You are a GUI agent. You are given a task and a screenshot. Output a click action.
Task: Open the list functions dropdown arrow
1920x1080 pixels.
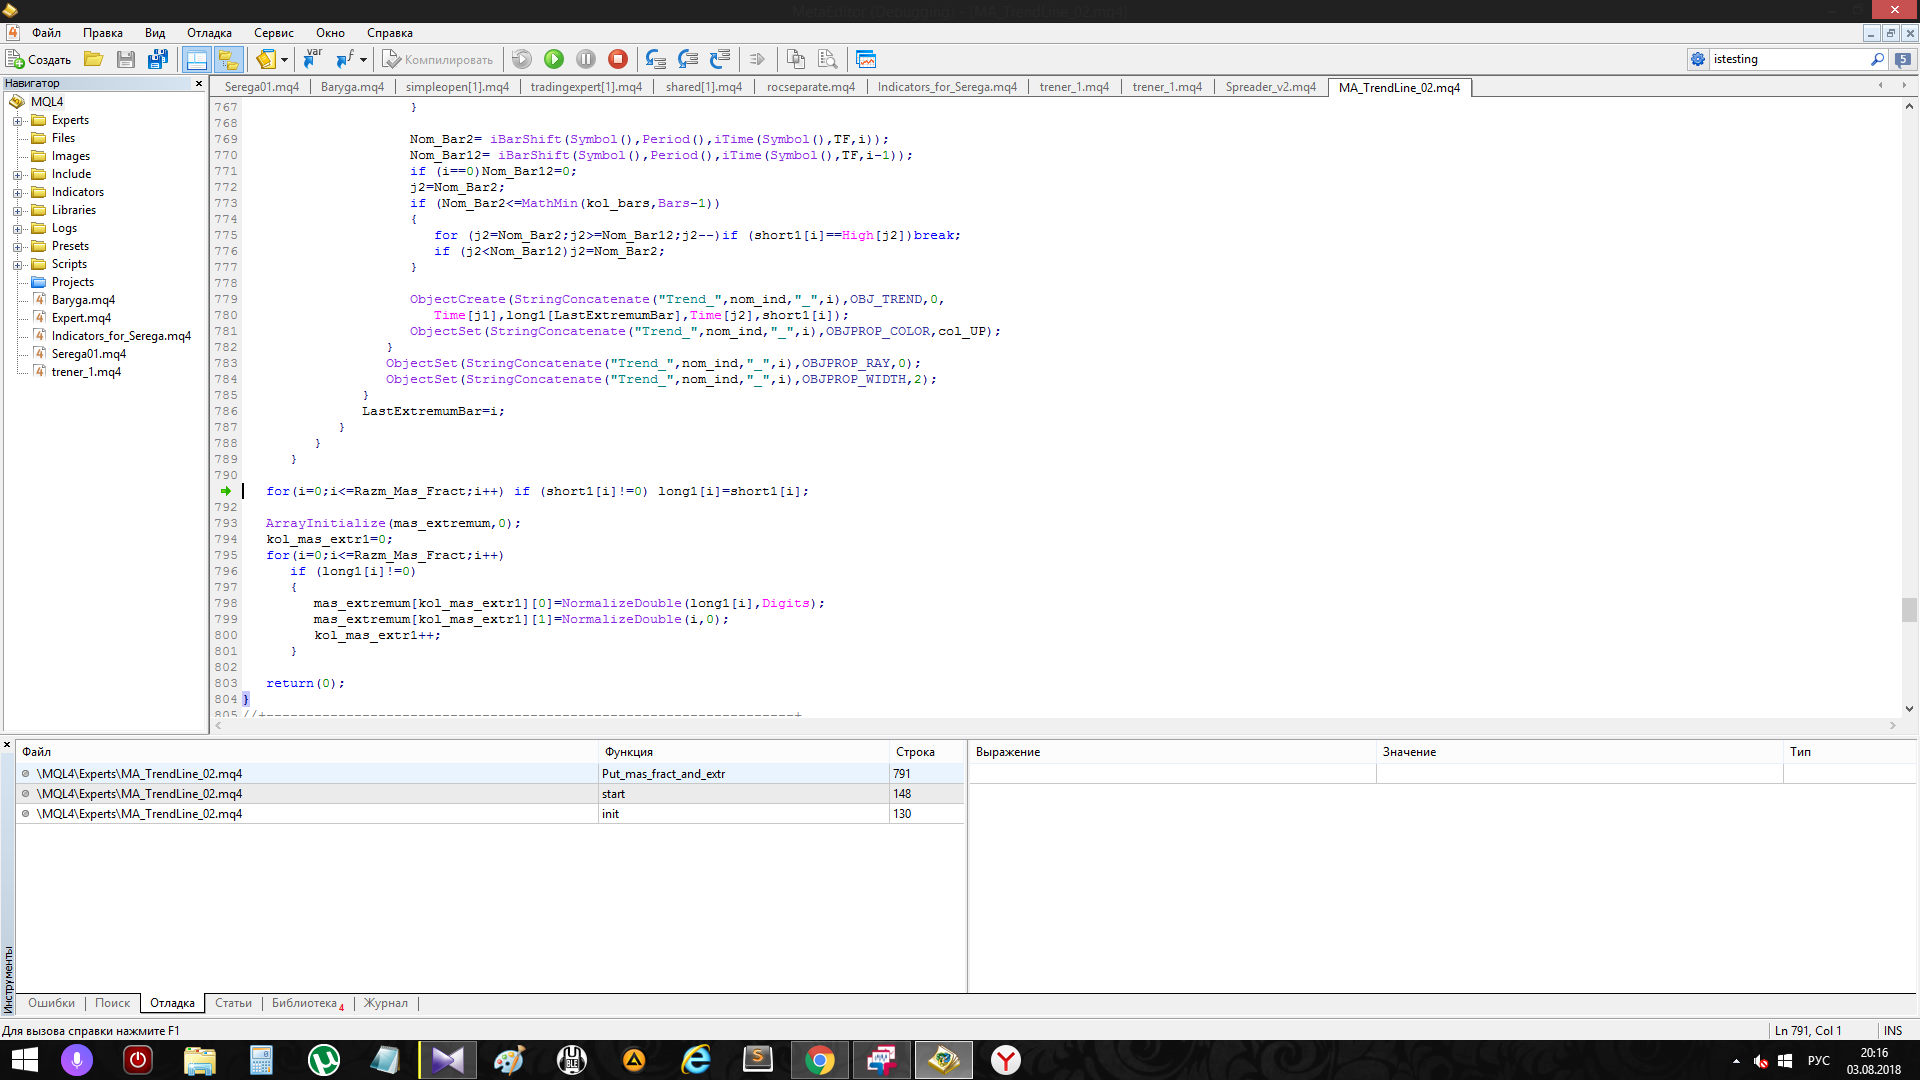point(363,59)
